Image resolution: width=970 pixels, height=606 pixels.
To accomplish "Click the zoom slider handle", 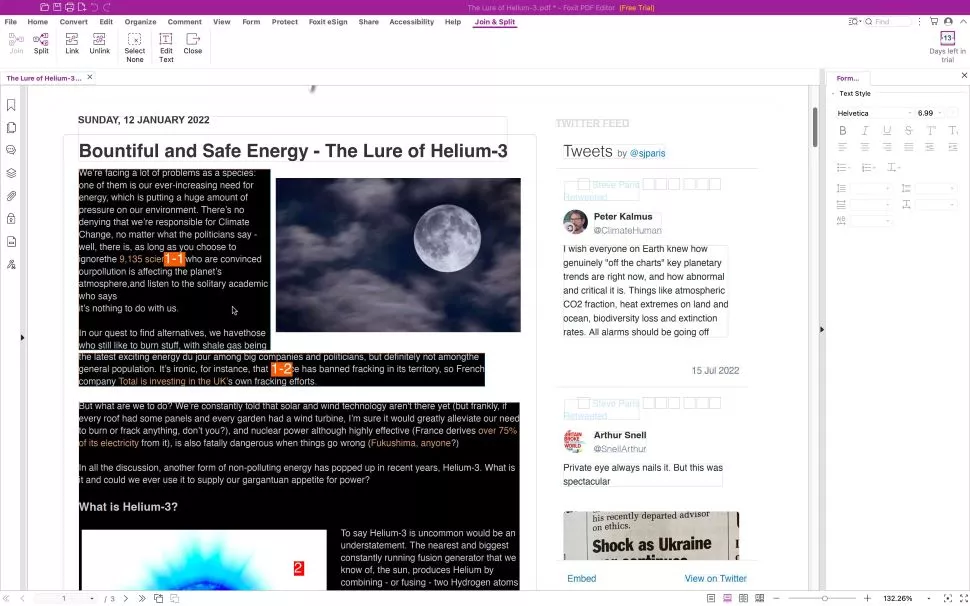I will [x=825, y=599].
